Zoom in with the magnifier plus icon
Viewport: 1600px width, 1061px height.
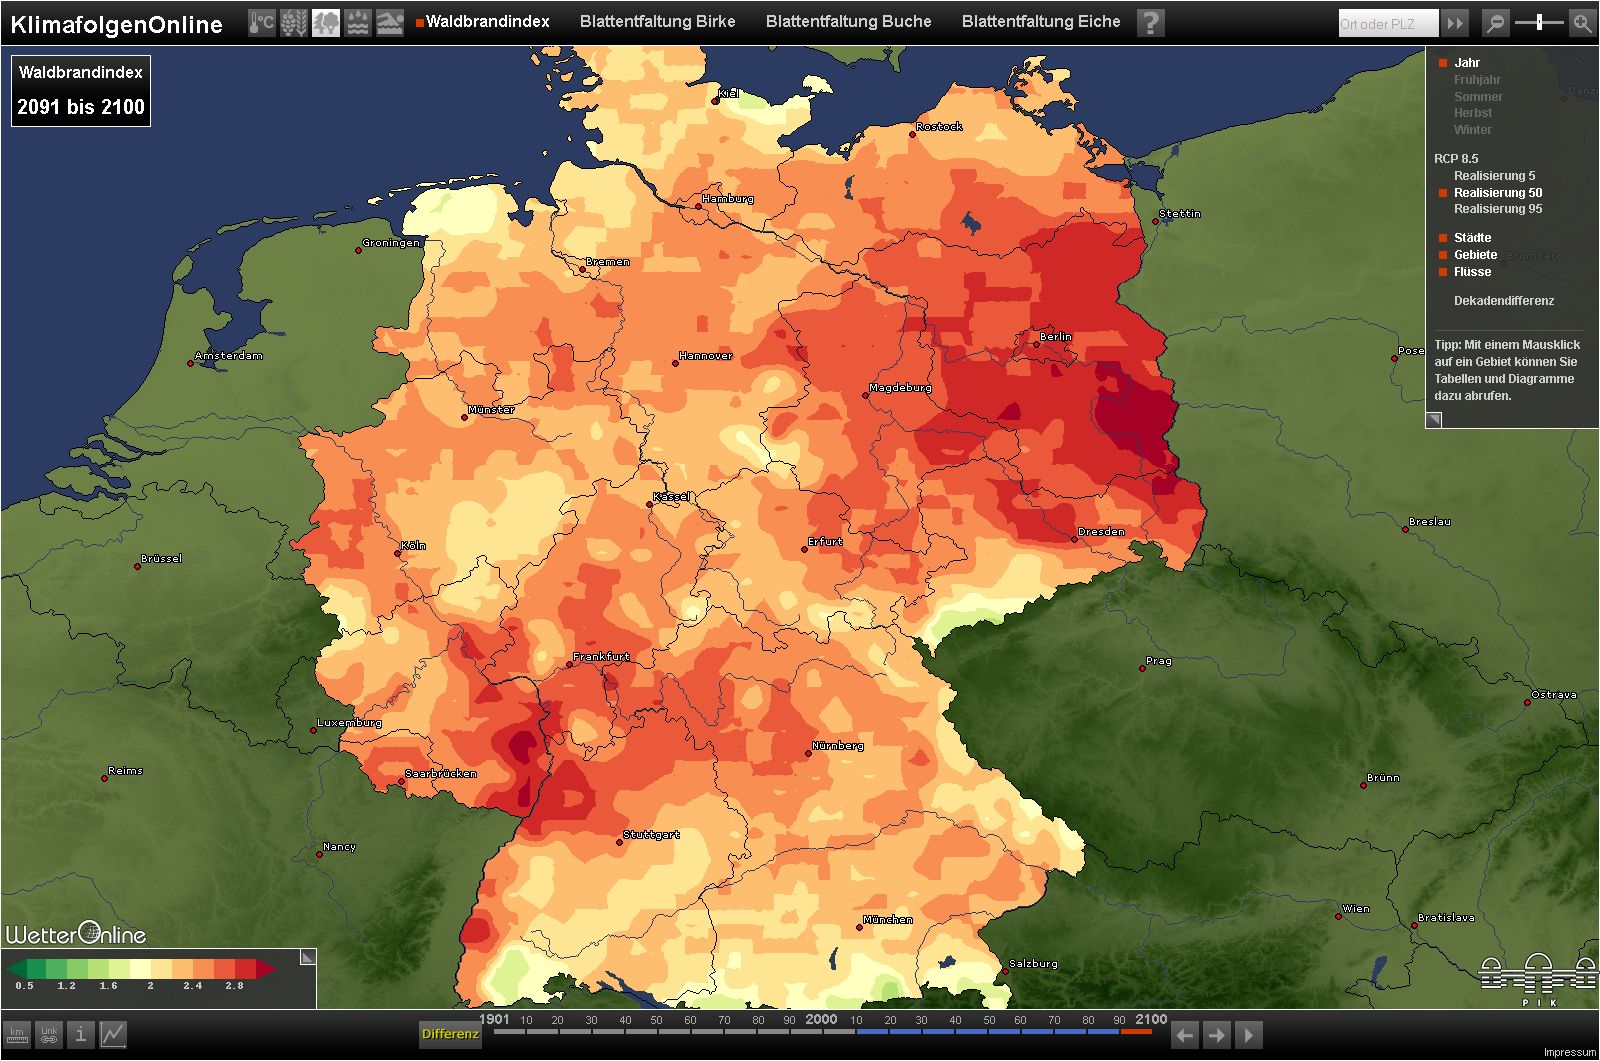(1582, 23)
